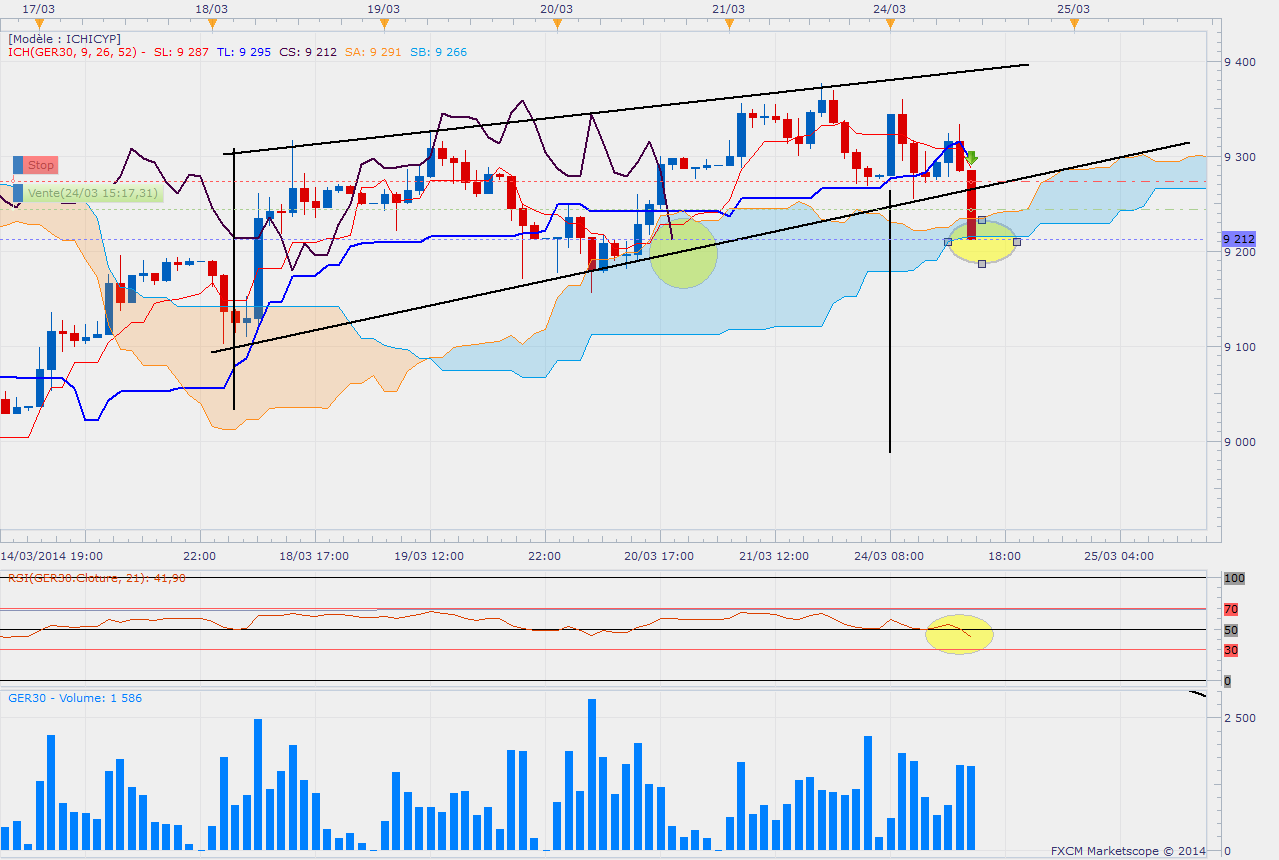Click the current price tag 9 212
Image resolution: width=1279 pixels, height=860 pixels.
point(1238,240)
